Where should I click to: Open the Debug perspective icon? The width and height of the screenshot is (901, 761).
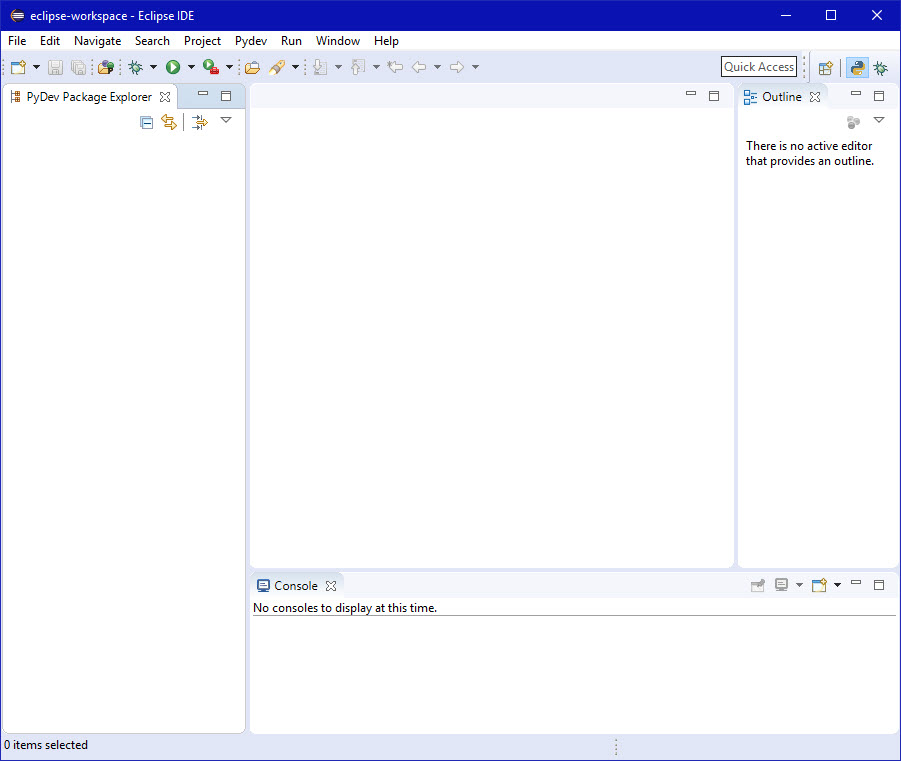pyautogui.click(x=880, y=67)
